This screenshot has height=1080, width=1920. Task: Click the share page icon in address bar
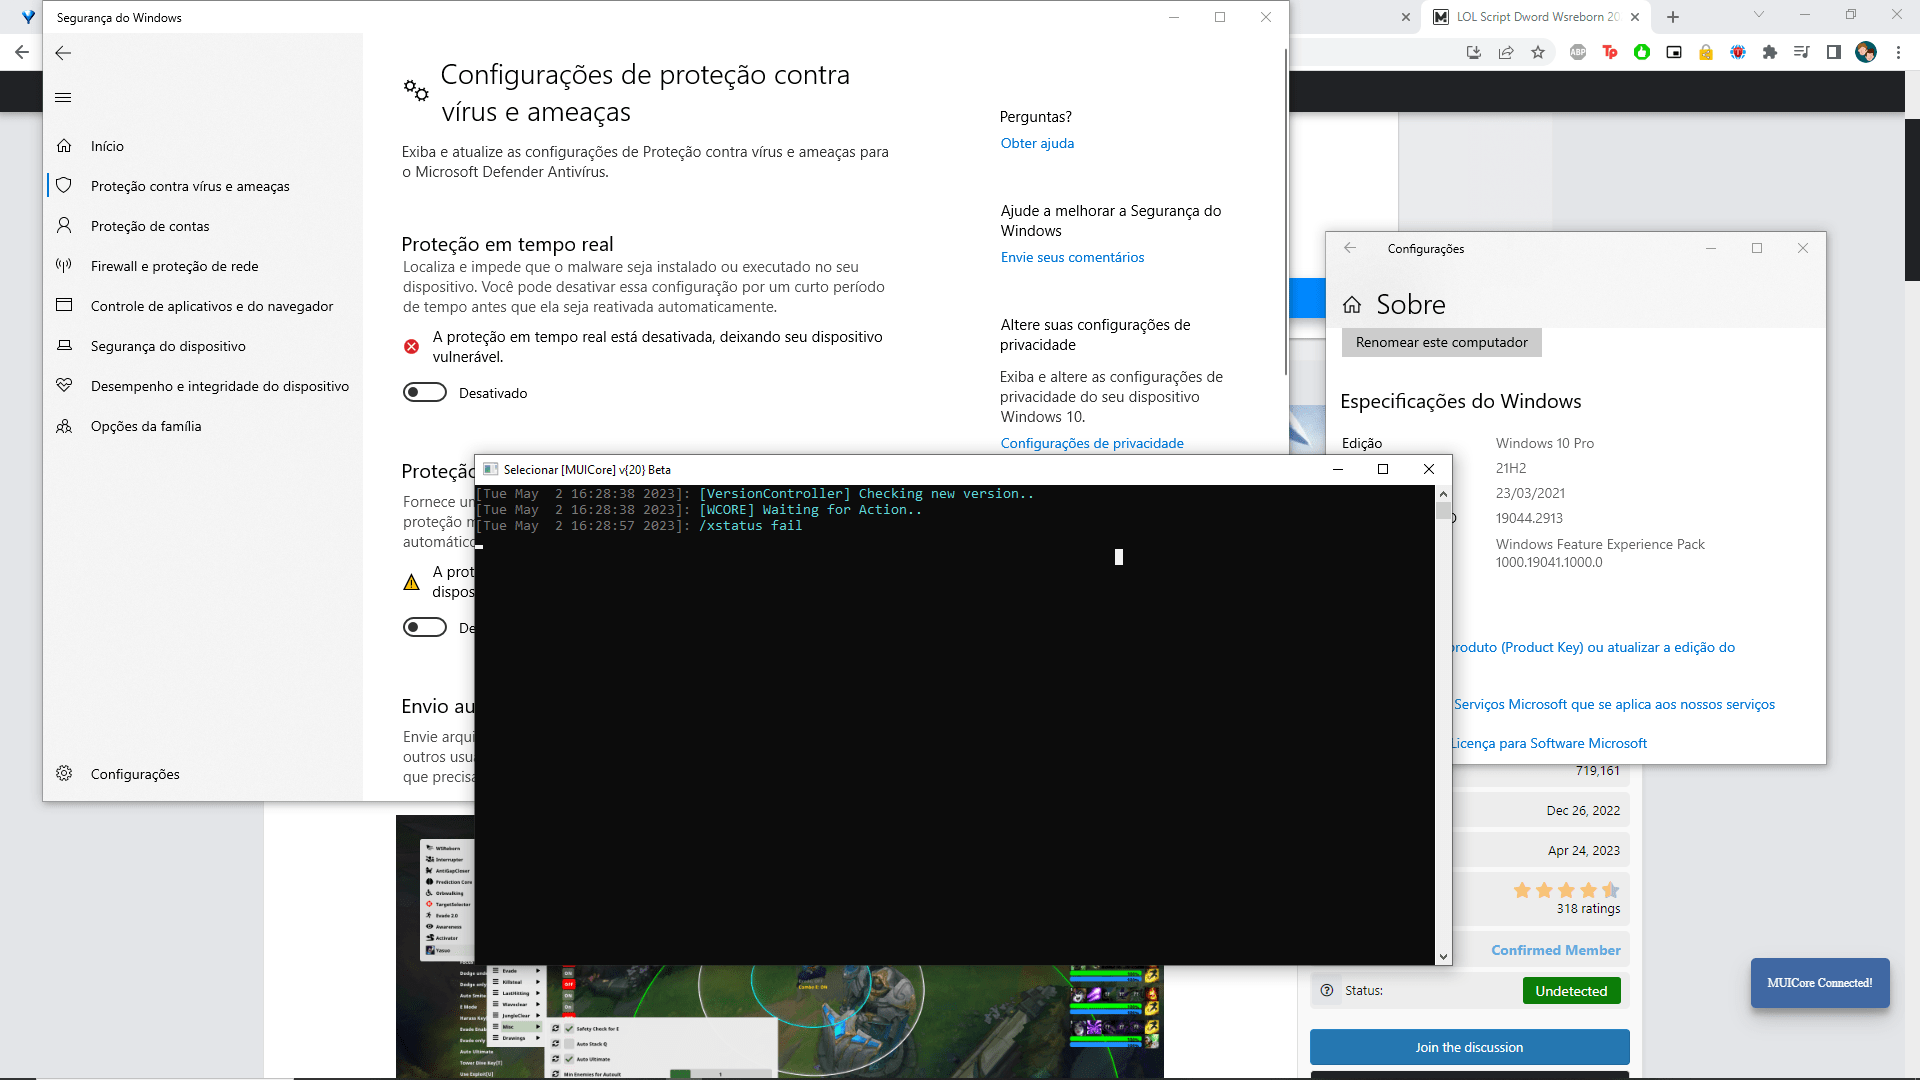pyautogui.click(x=1505, y=52)
